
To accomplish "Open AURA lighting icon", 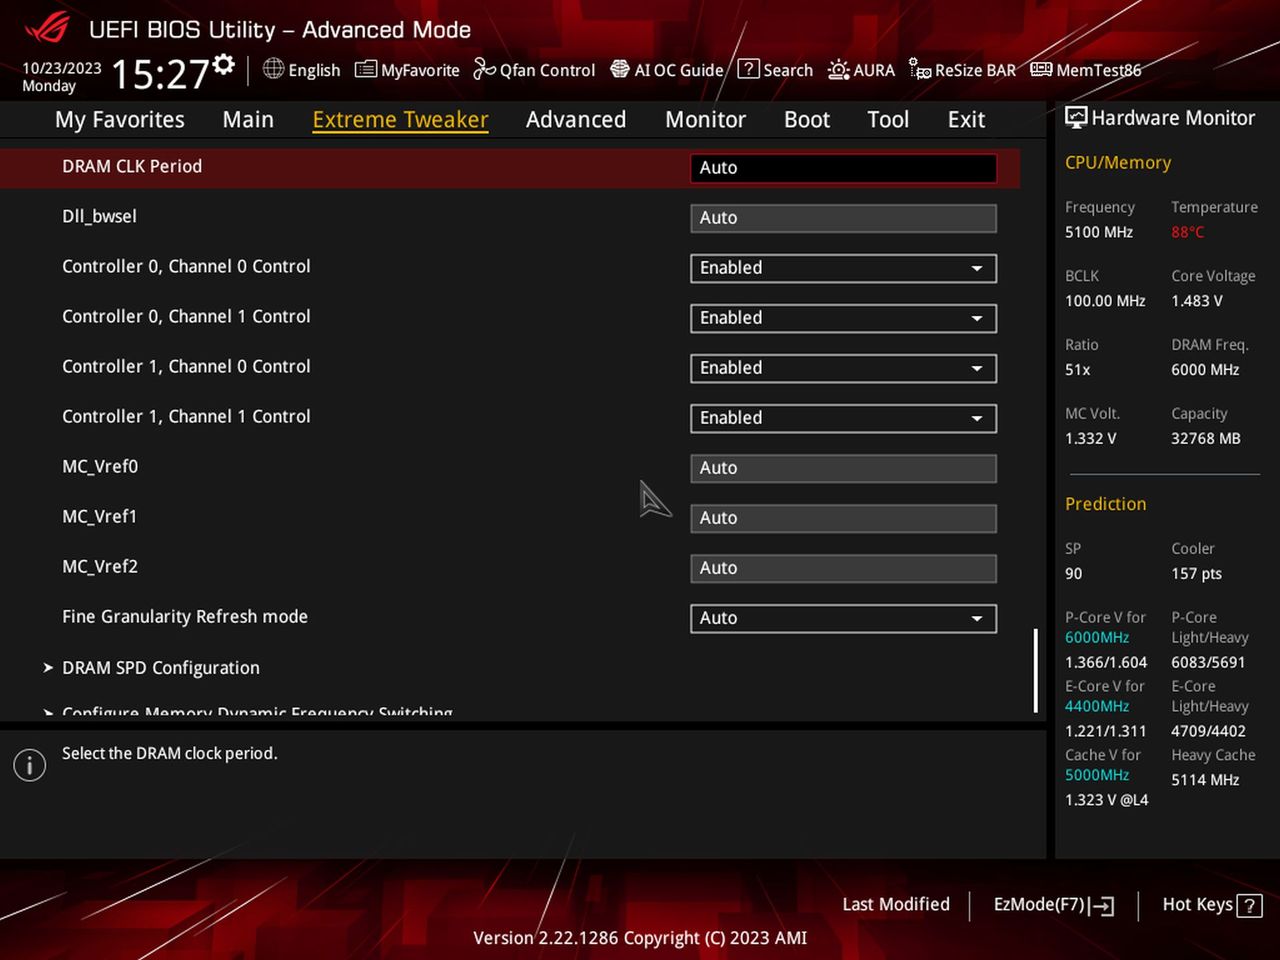I will click(x=839, y=69).
